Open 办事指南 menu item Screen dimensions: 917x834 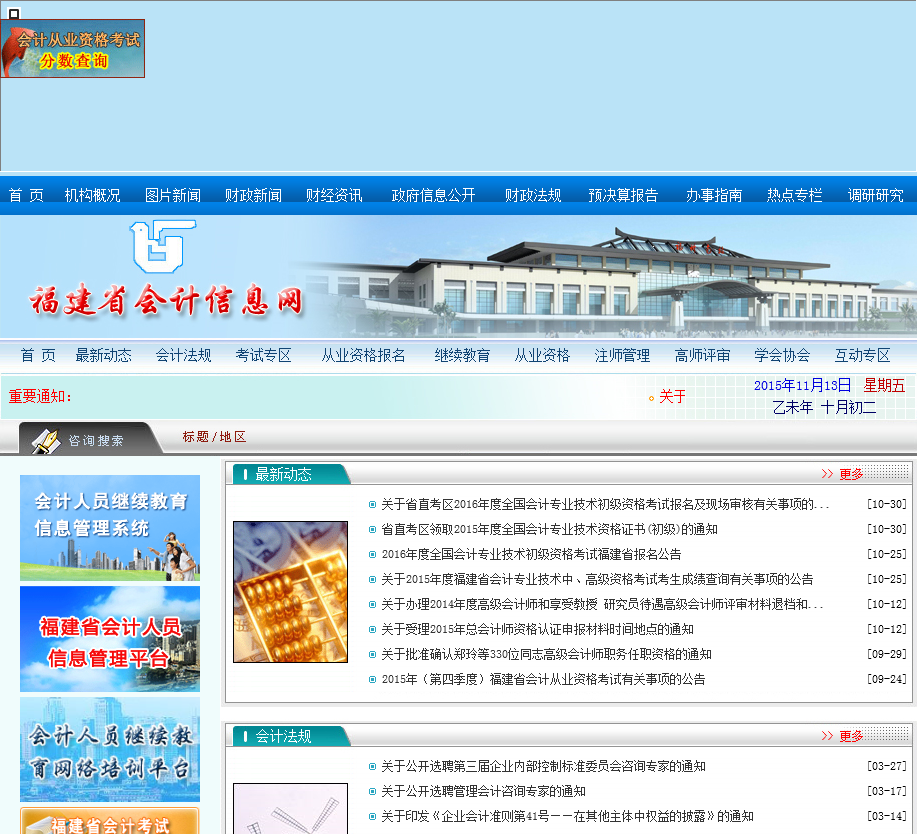714,195
